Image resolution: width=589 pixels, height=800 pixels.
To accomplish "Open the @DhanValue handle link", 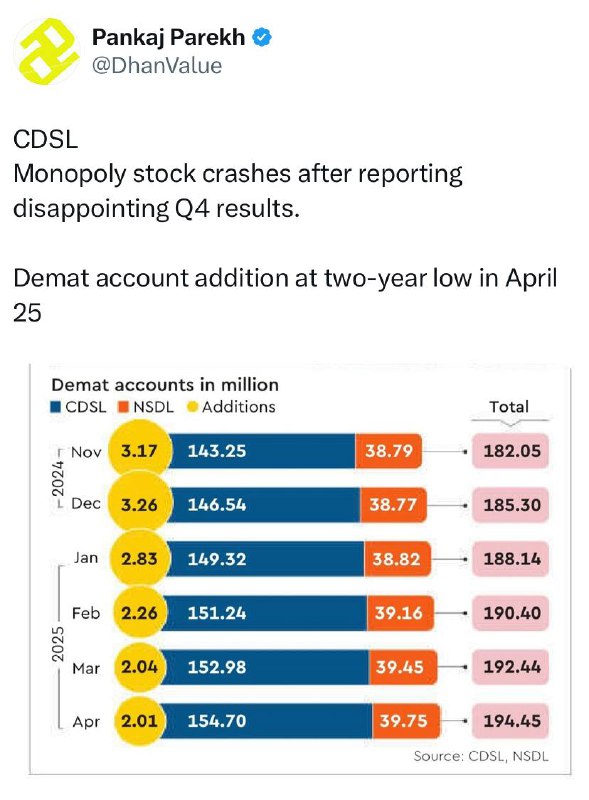I will click(x=157, y=65).
